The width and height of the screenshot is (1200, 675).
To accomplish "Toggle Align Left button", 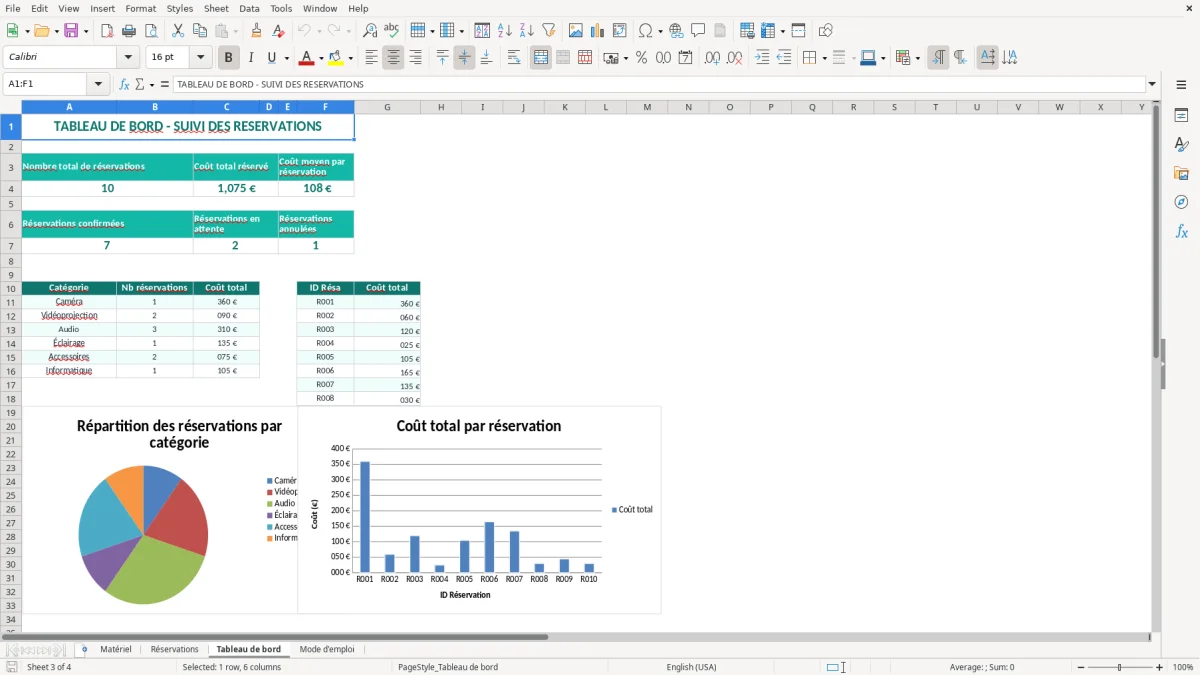I will [x=371, y=58].
